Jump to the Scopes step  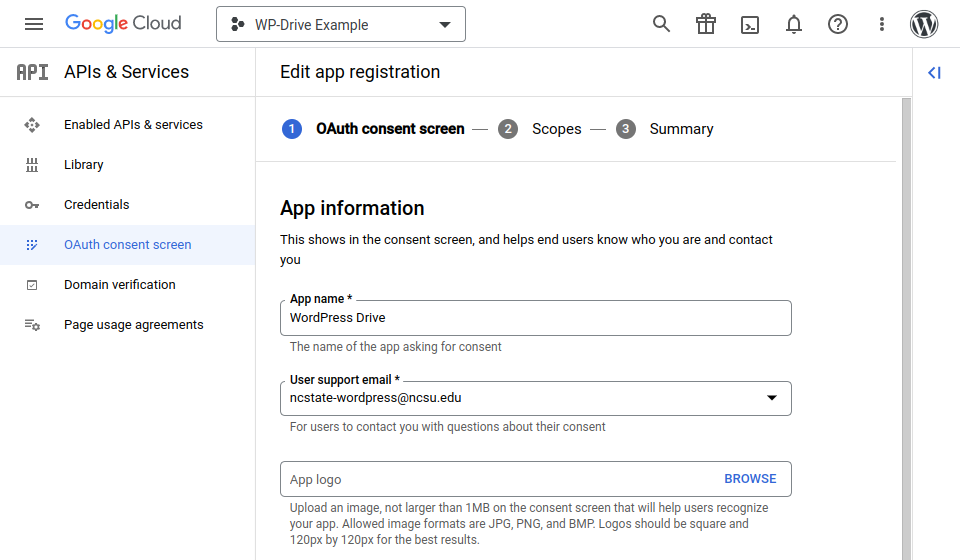(556, 129)
